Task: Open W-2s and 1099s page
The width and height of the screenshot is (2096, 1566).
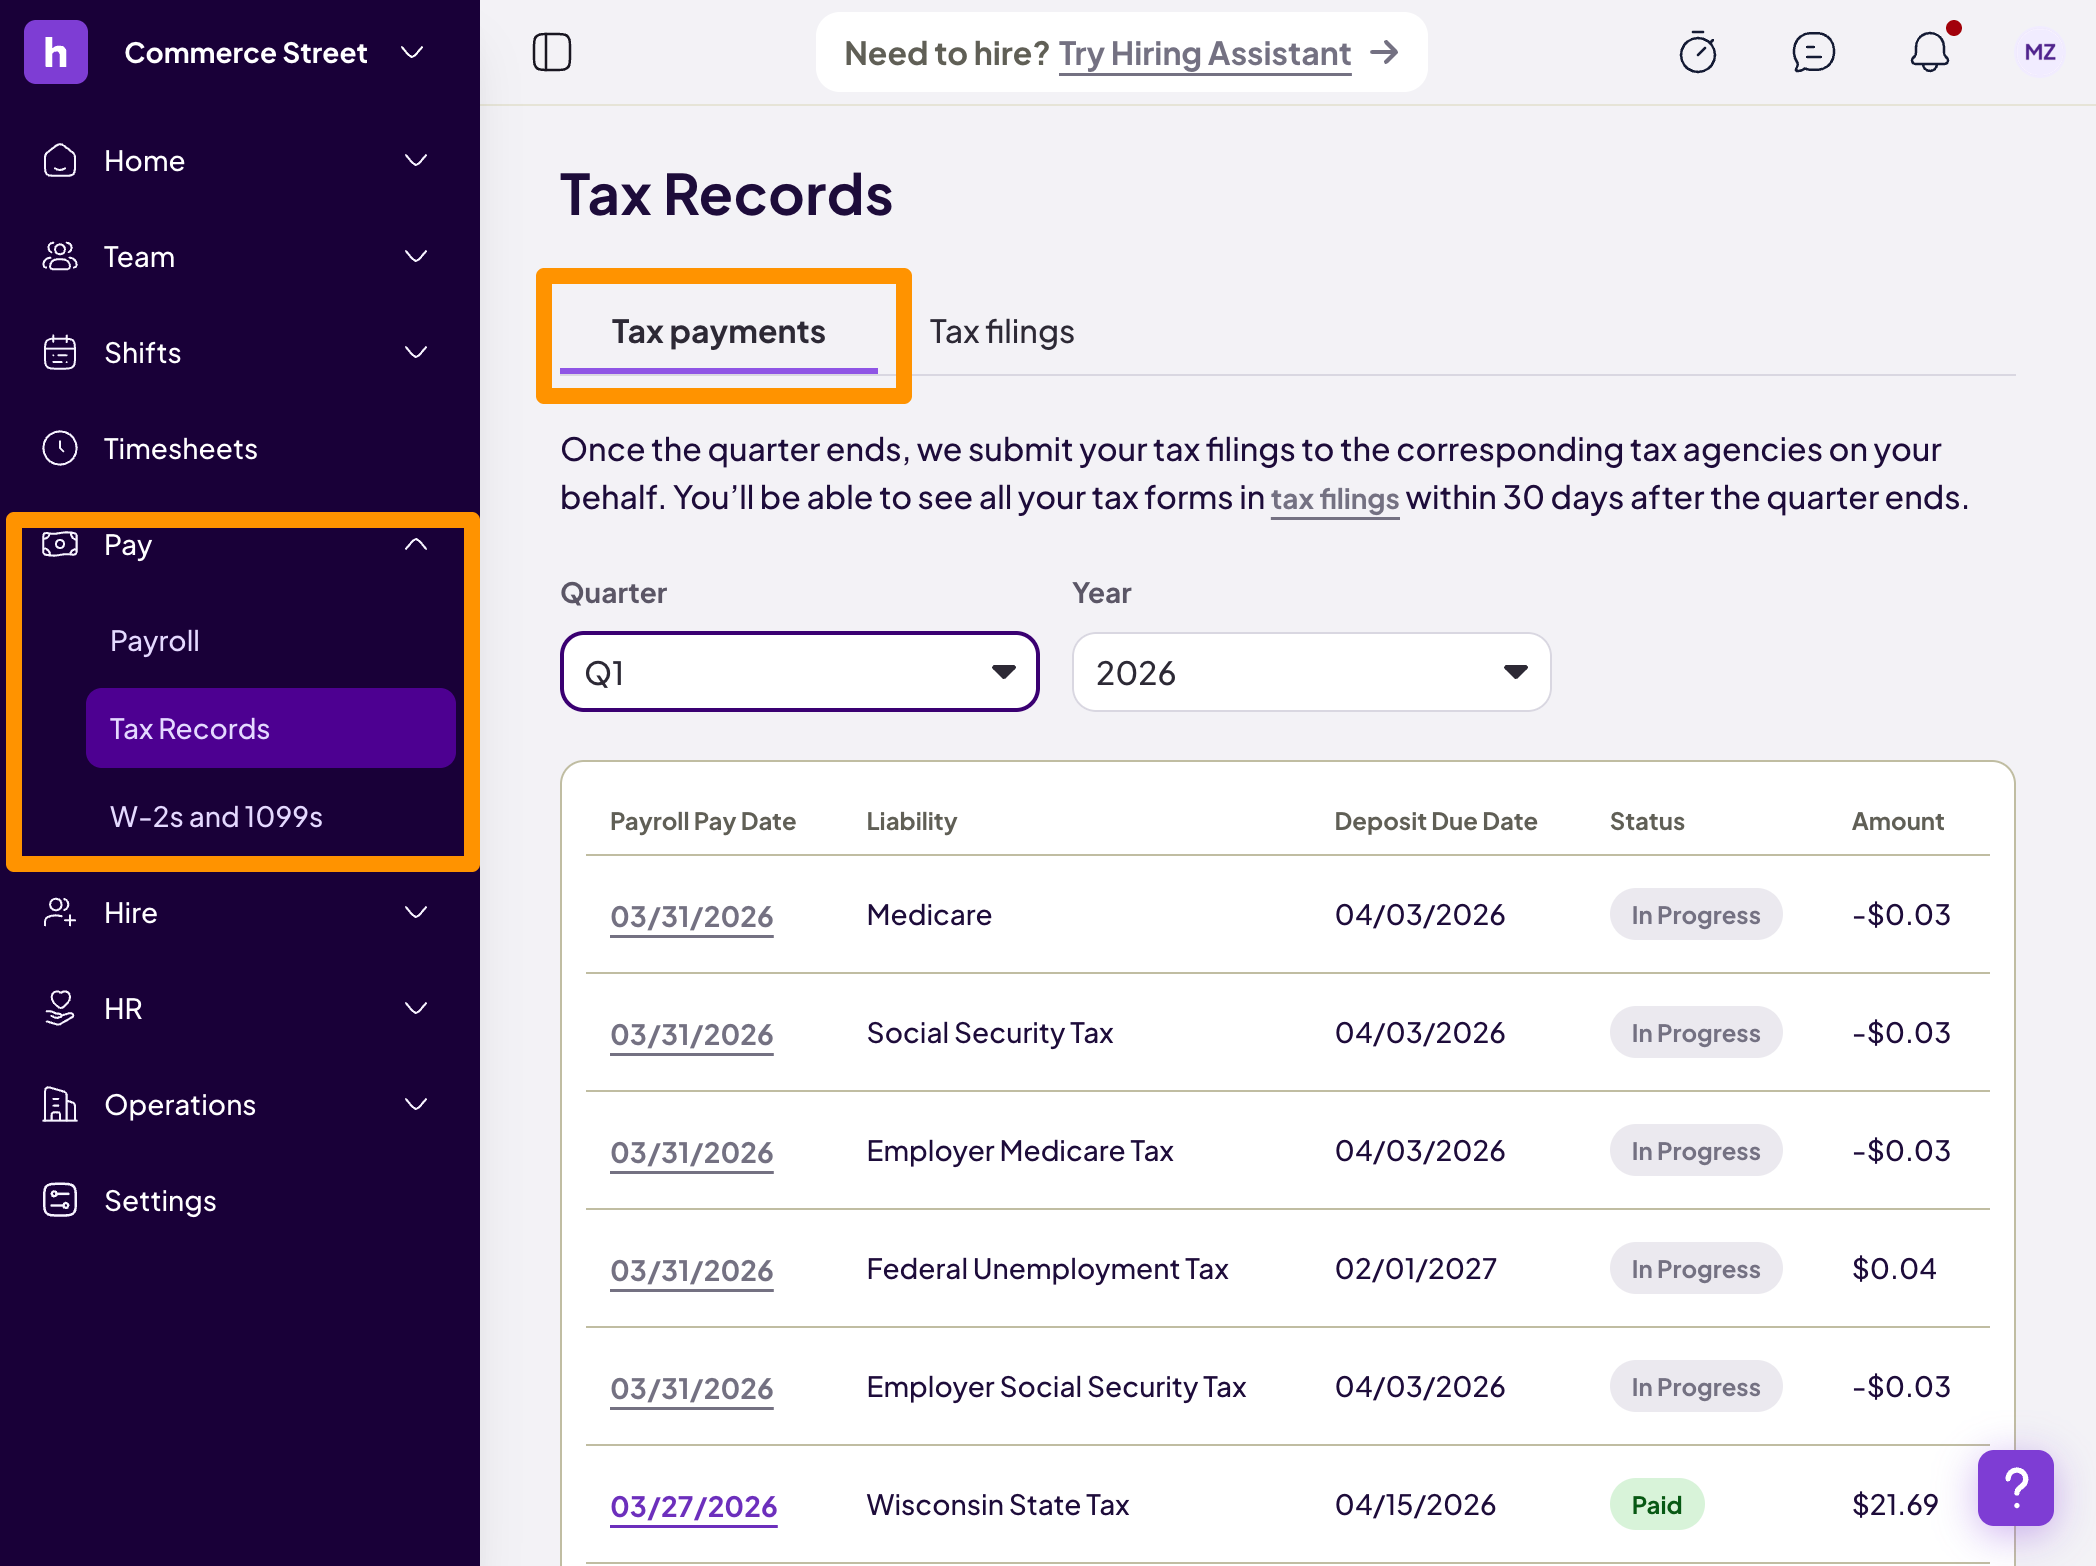Action: coord(216,816)
